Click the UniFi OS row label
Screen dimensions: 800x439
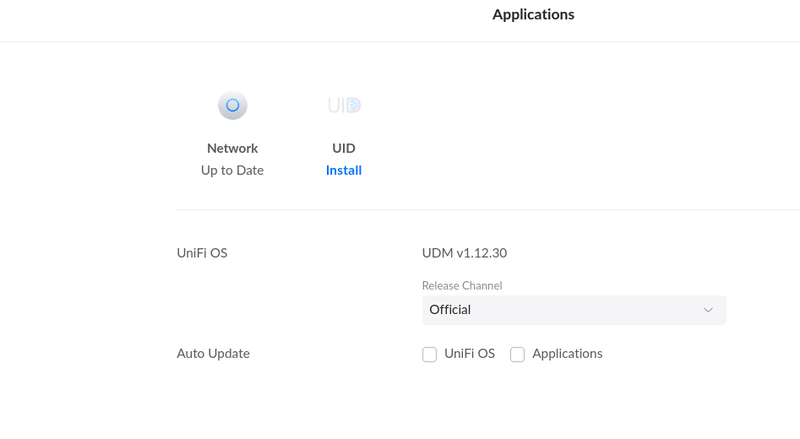[x=202, y=253]
